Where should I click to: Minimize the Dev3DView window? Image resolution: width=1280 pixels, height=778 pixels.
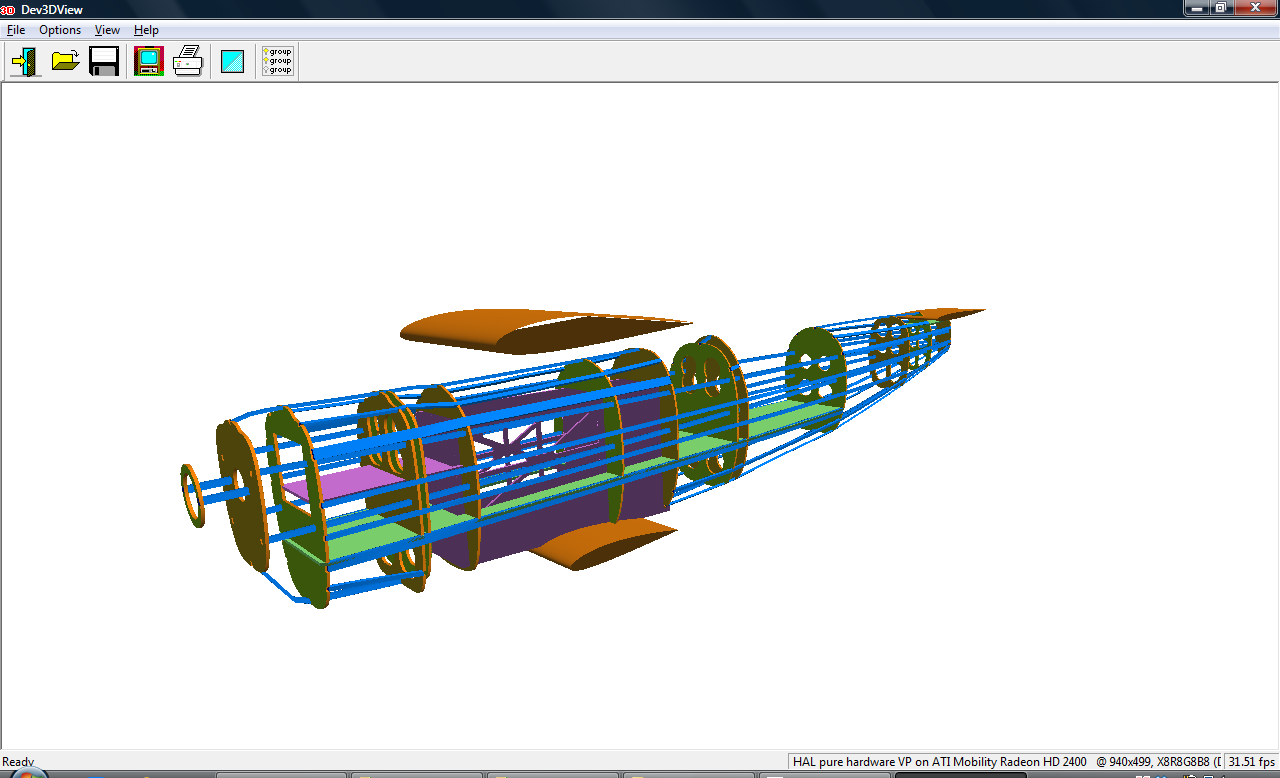click(x=1197, y=8)
